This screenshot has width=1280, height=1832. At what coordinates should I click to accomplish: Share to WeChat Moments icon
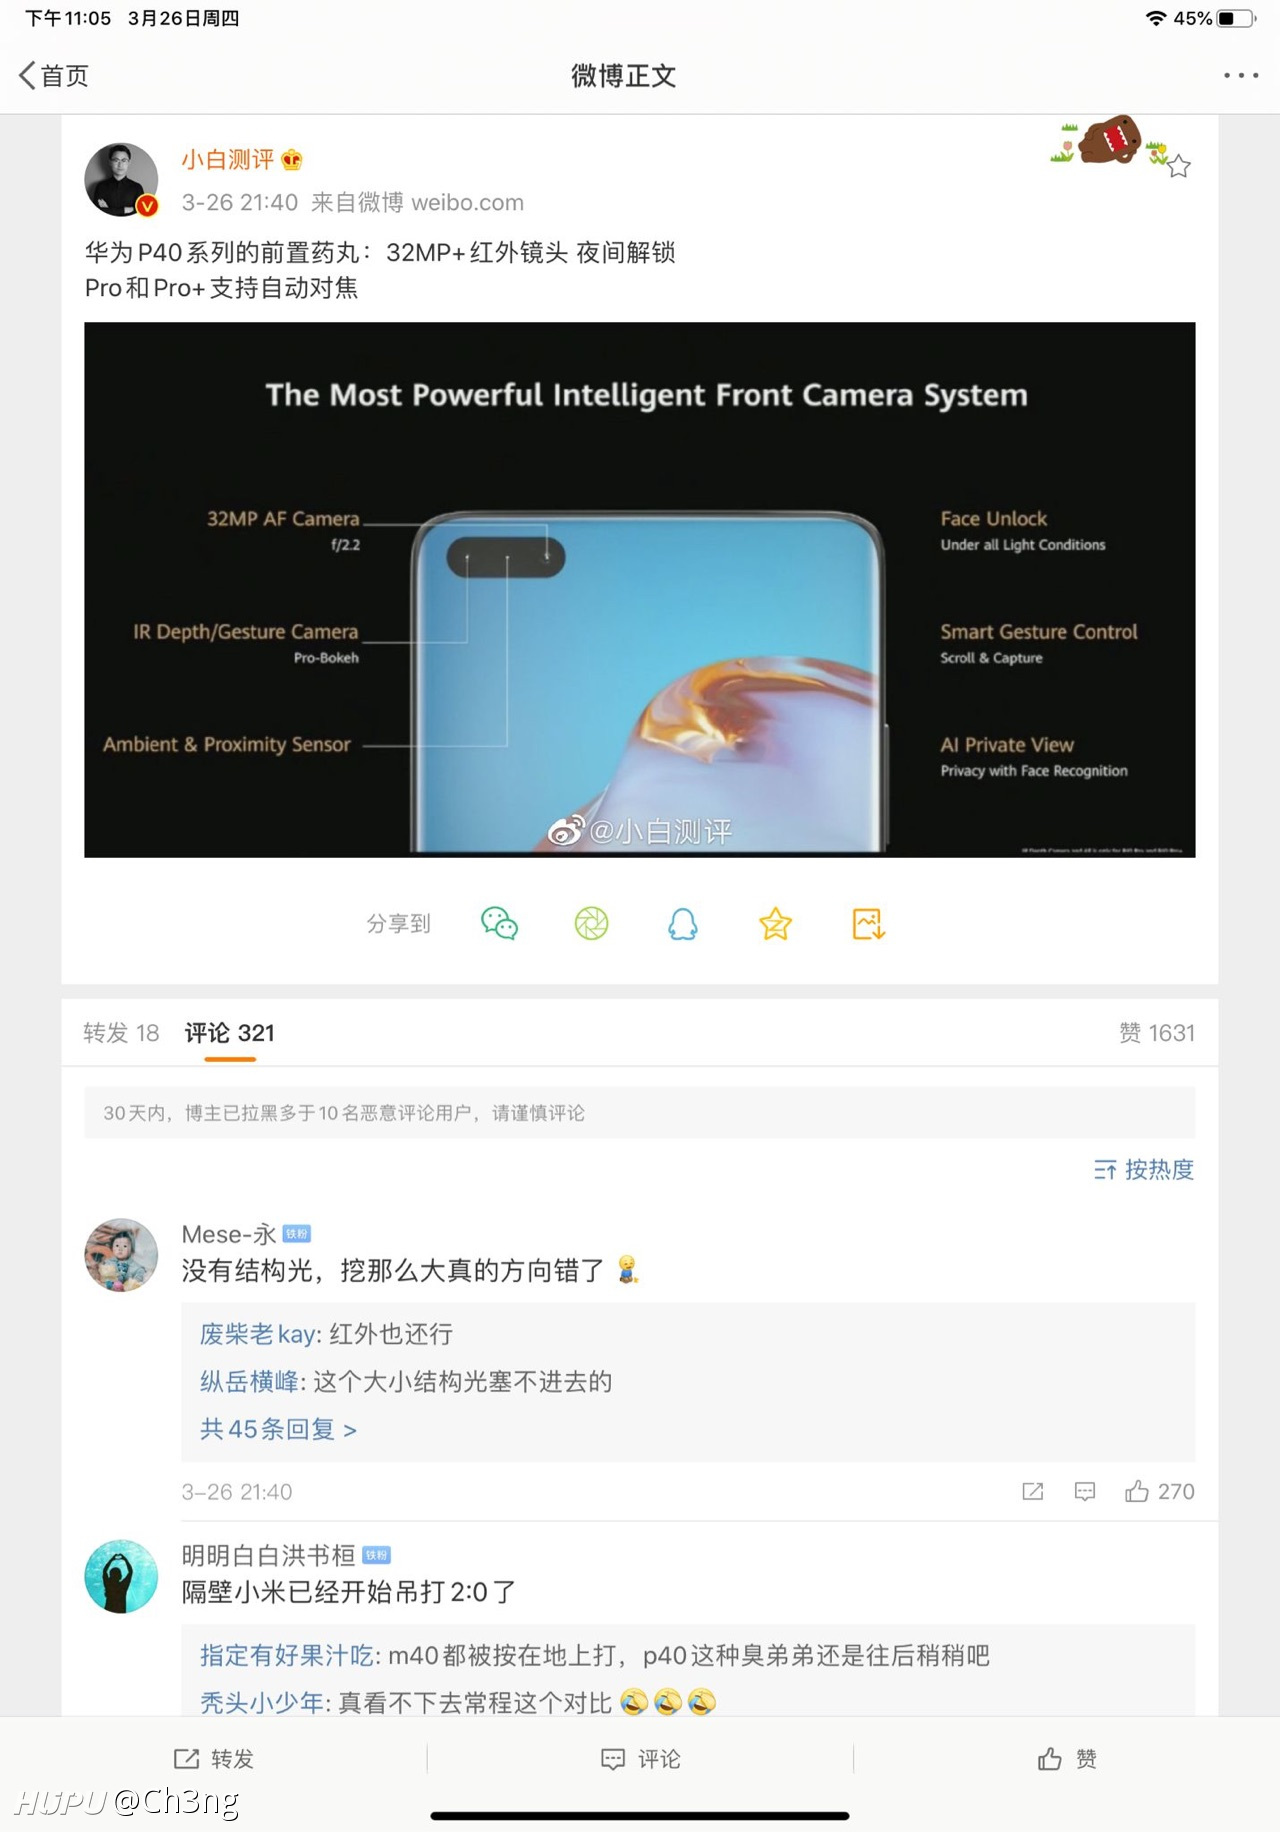591,923
